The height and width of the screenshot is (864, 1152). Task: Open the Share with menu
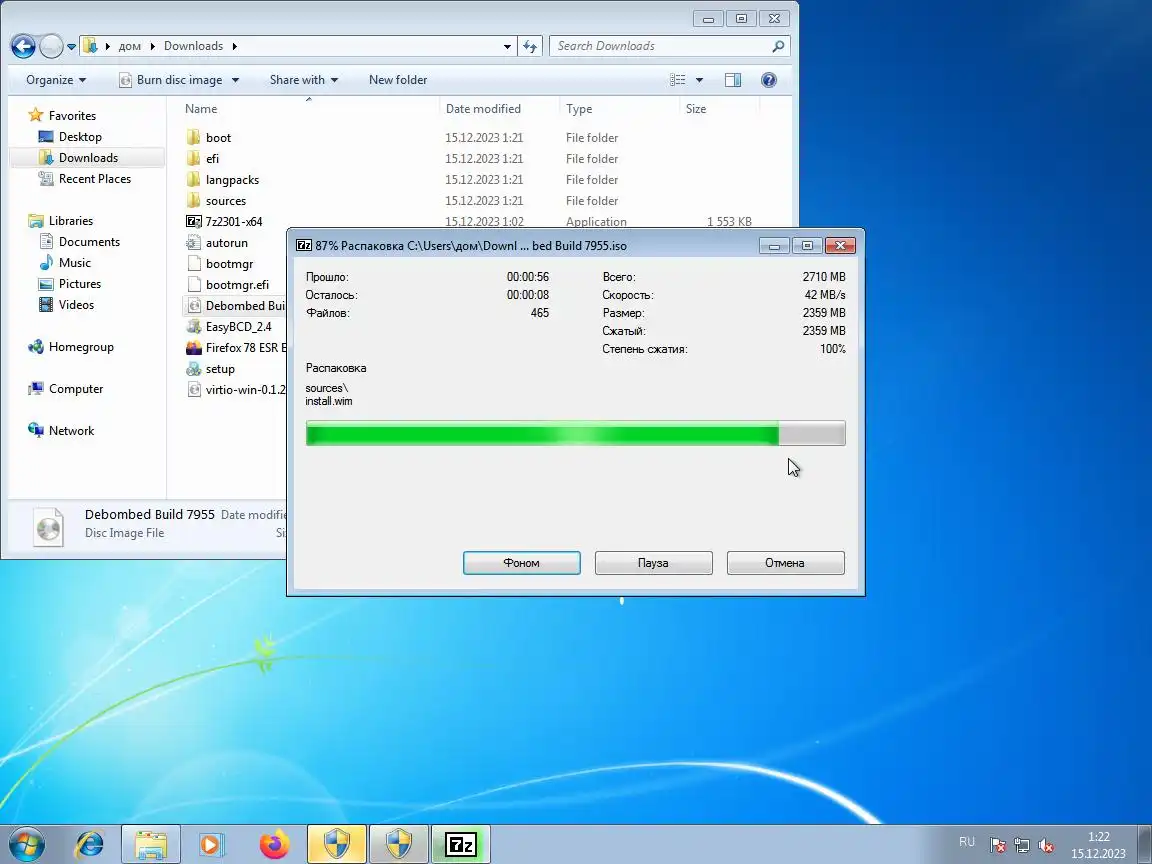click(303, 79)
